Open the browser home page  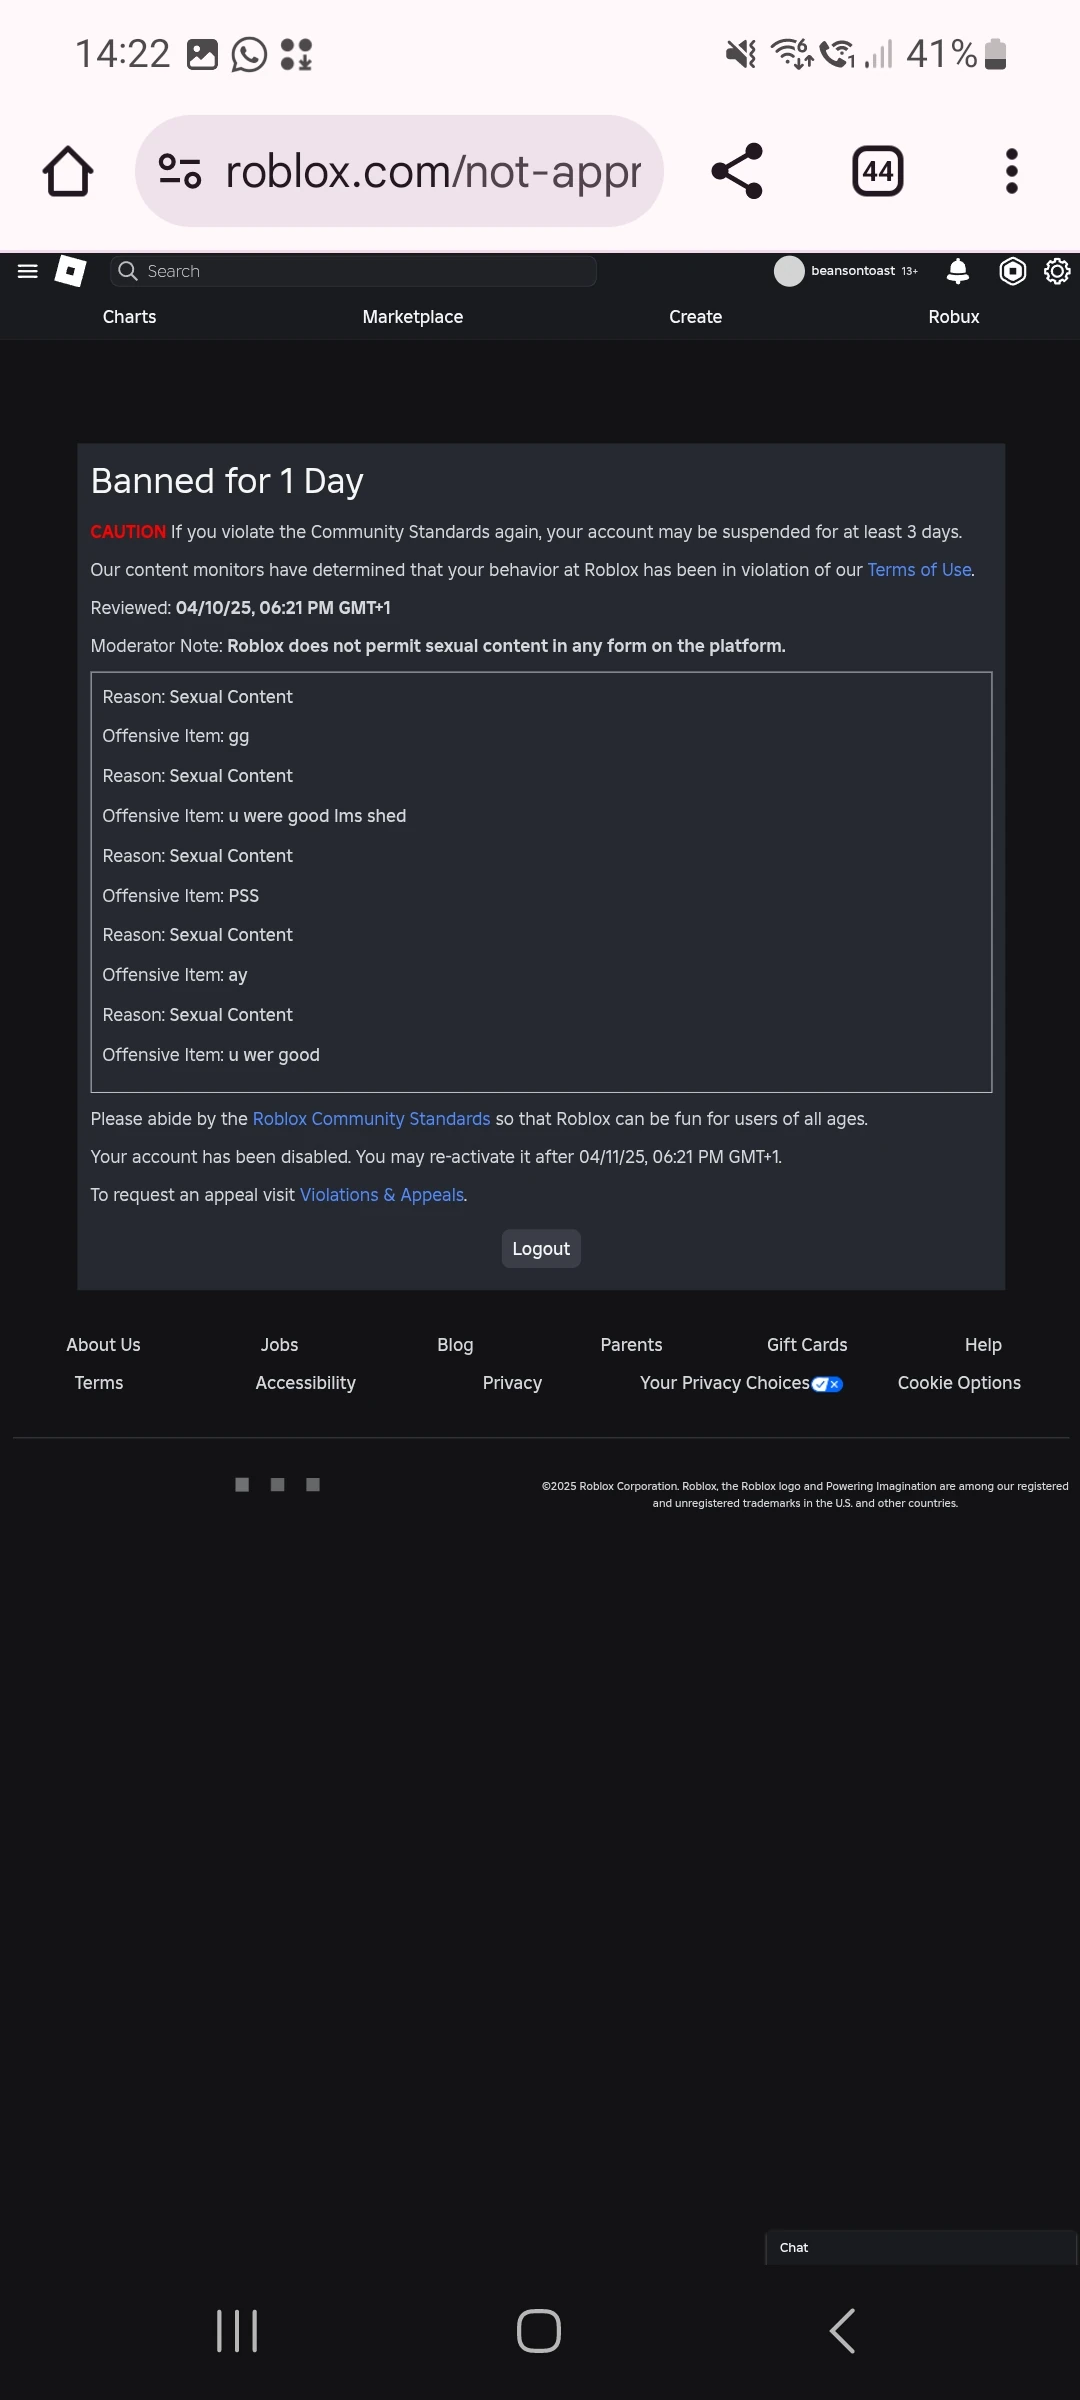click(66, 170)
